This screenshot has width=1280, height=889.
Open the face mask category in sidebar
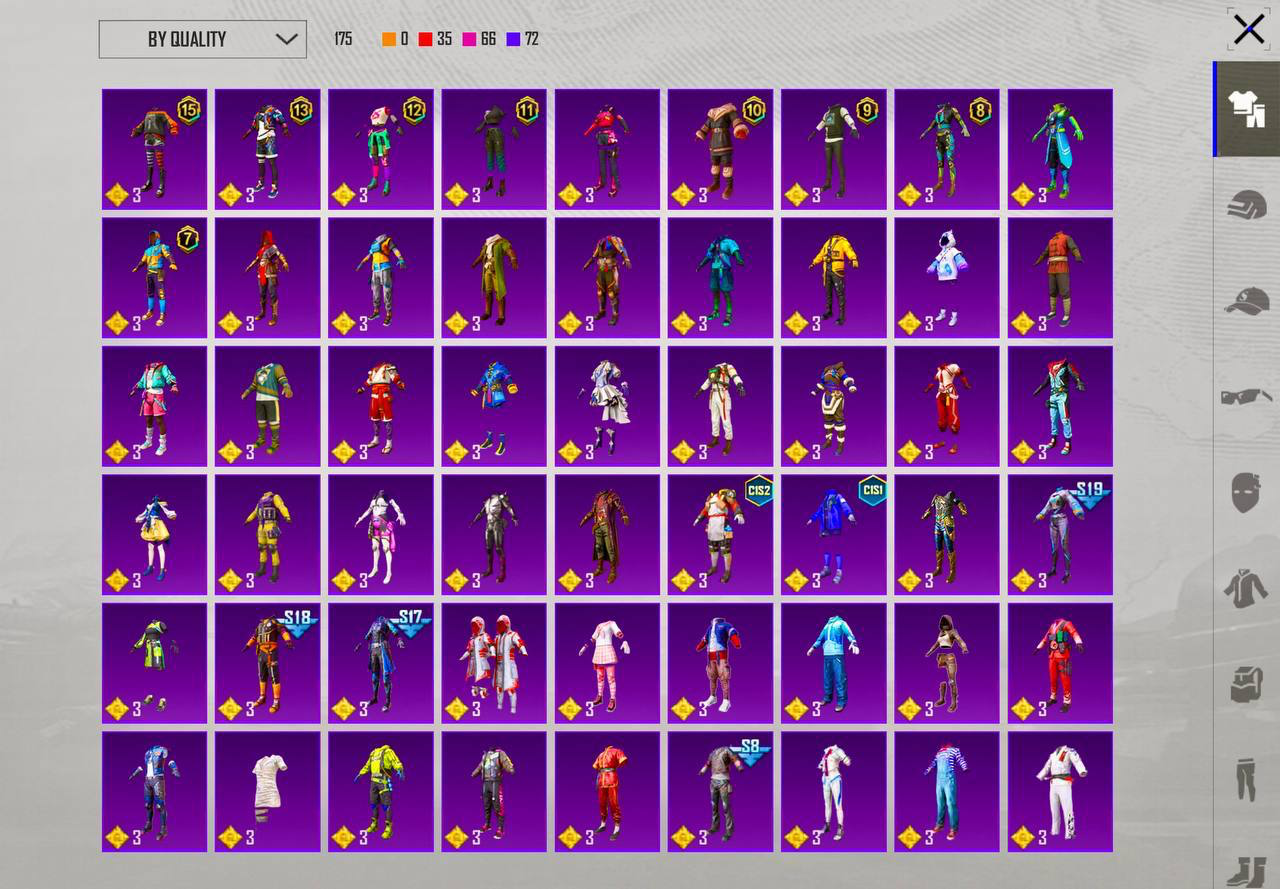1246,493
